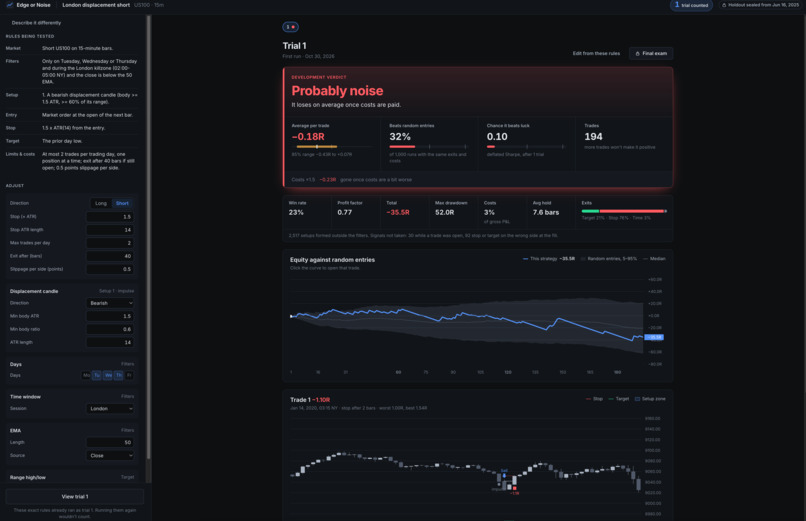Viewport: 806px width, 521px height.
Task: Click the Win rate 23% value
Action: (x=296, y=213)
